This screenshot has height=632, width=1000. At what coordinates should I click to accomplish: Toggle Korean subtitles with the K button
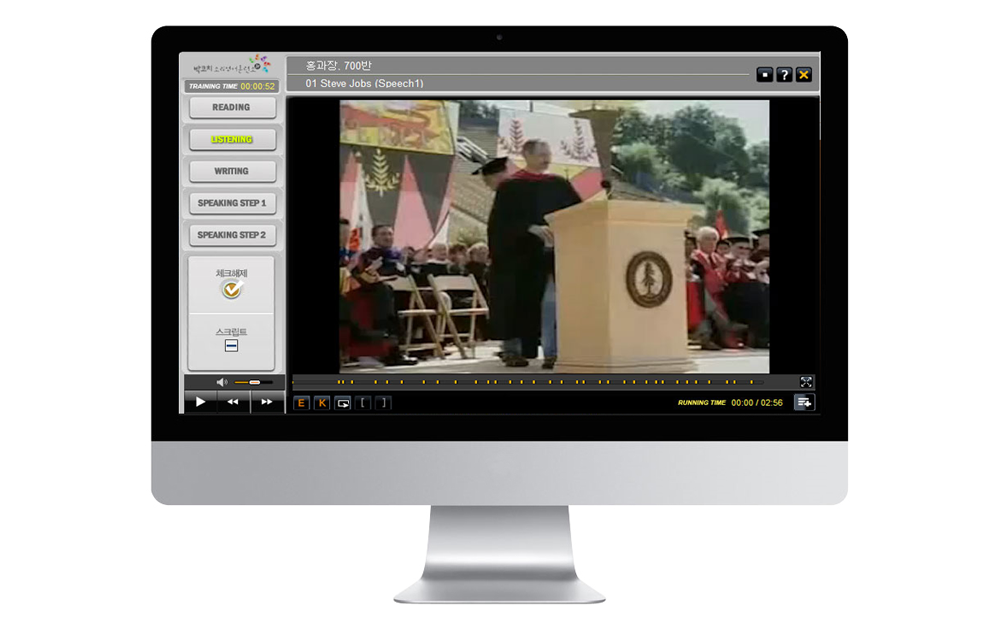322,403
